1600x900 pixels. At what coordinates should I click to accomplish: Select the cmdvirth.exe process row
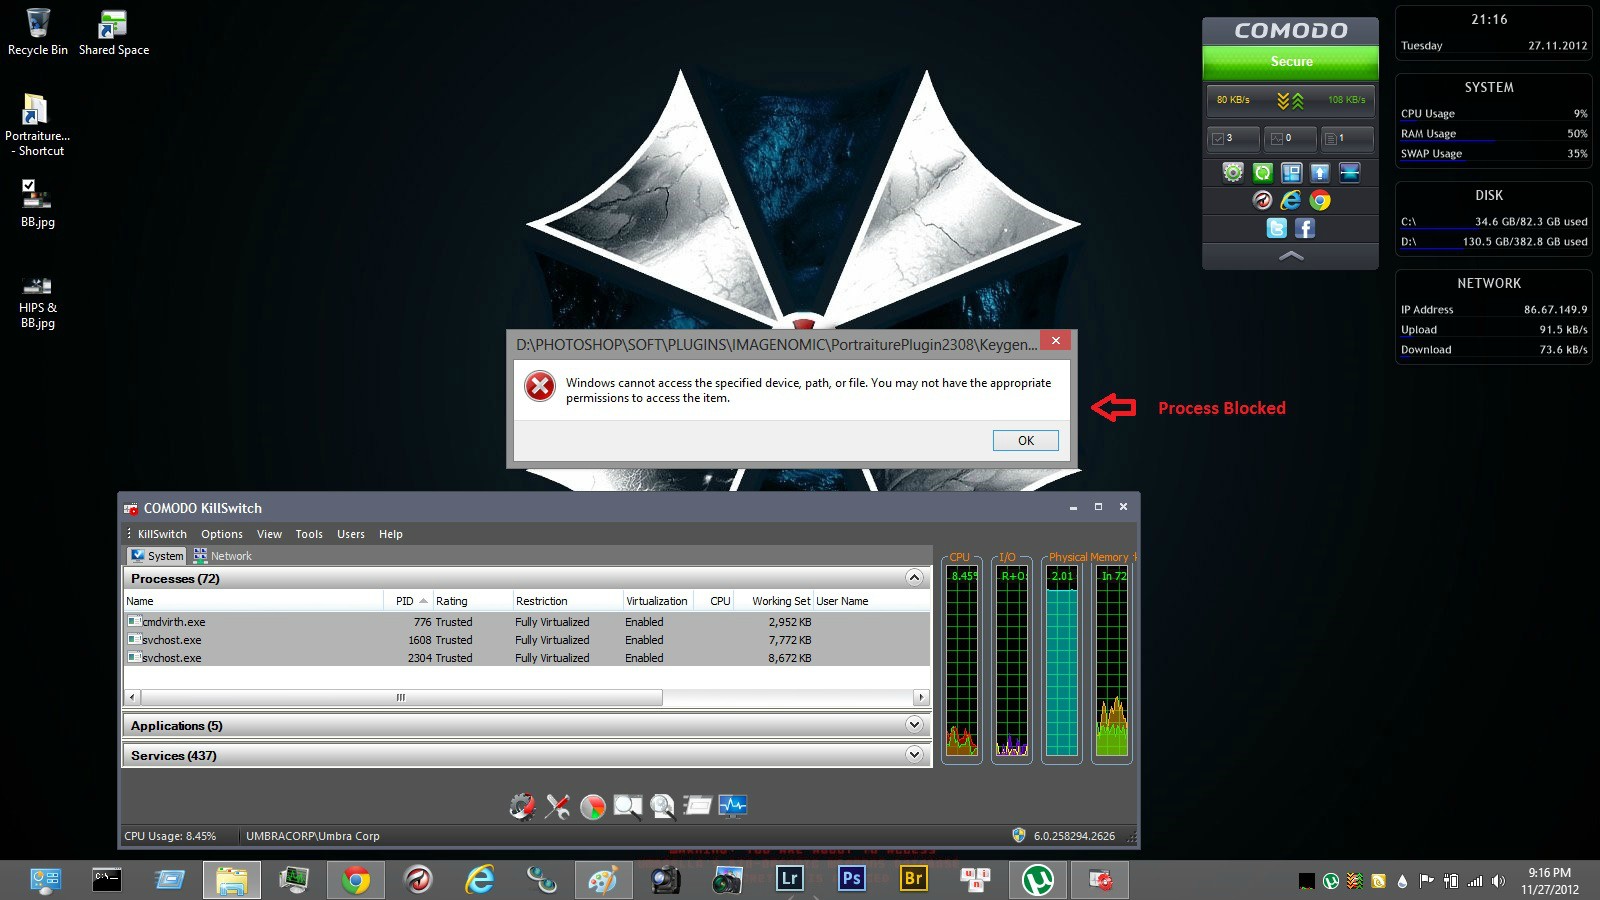[x=527, y=622]
